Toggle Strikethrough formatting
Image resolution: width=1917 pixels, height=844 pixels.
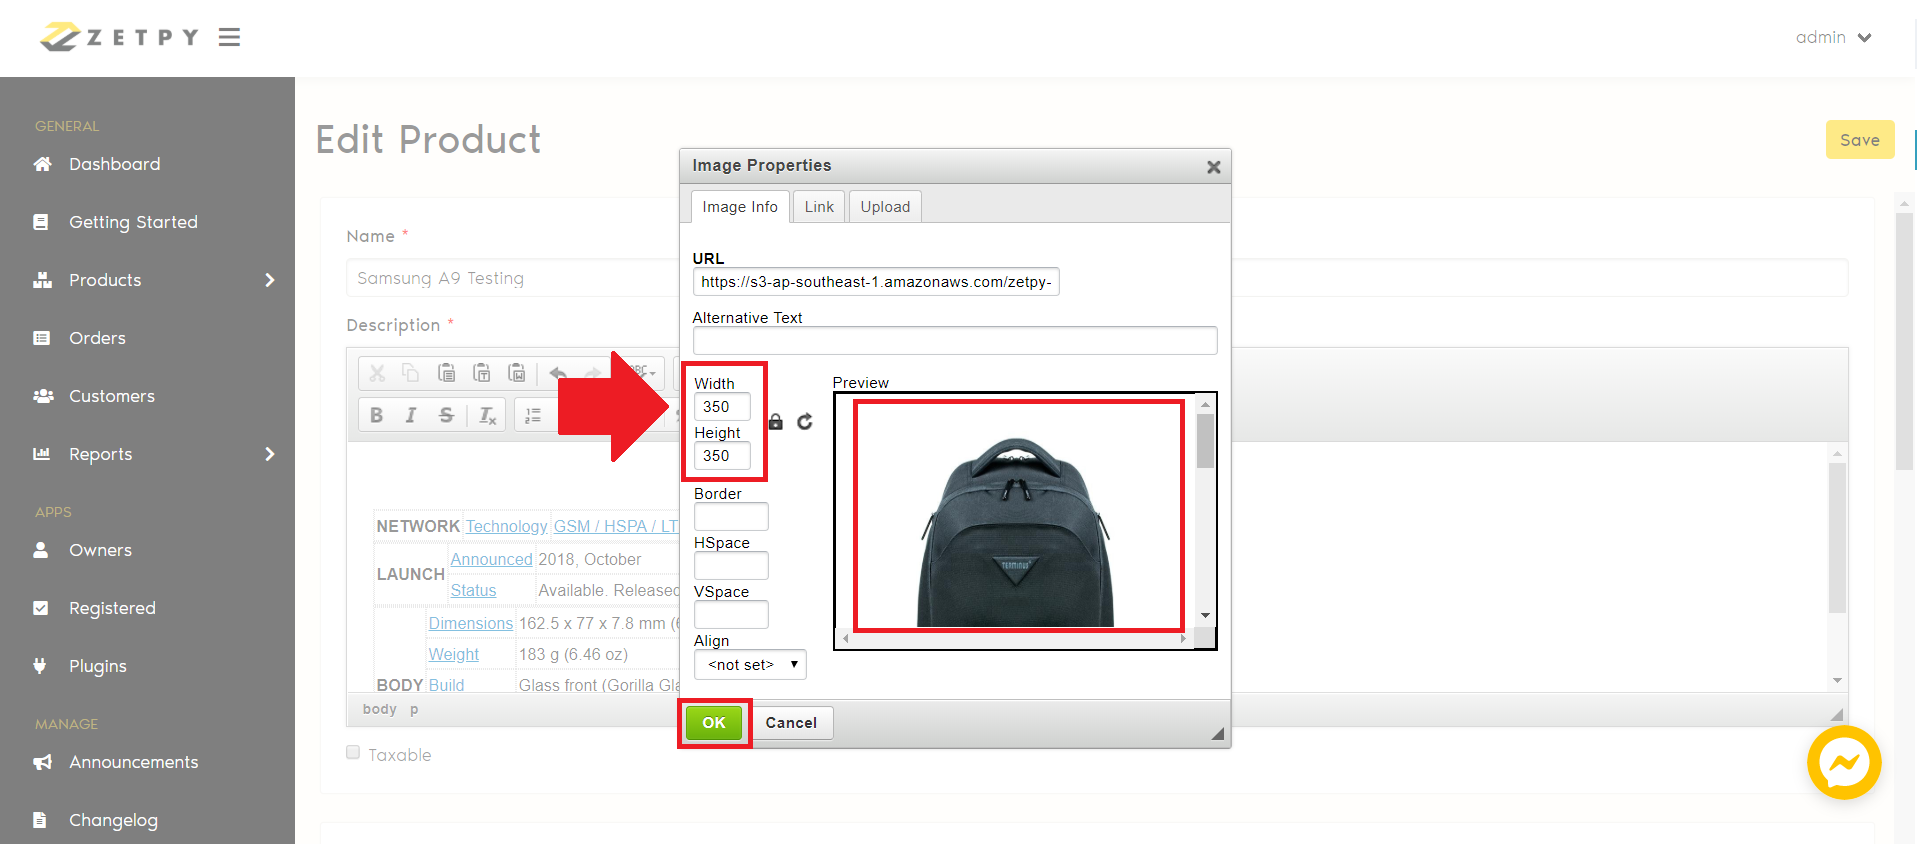tap(446, 415)
